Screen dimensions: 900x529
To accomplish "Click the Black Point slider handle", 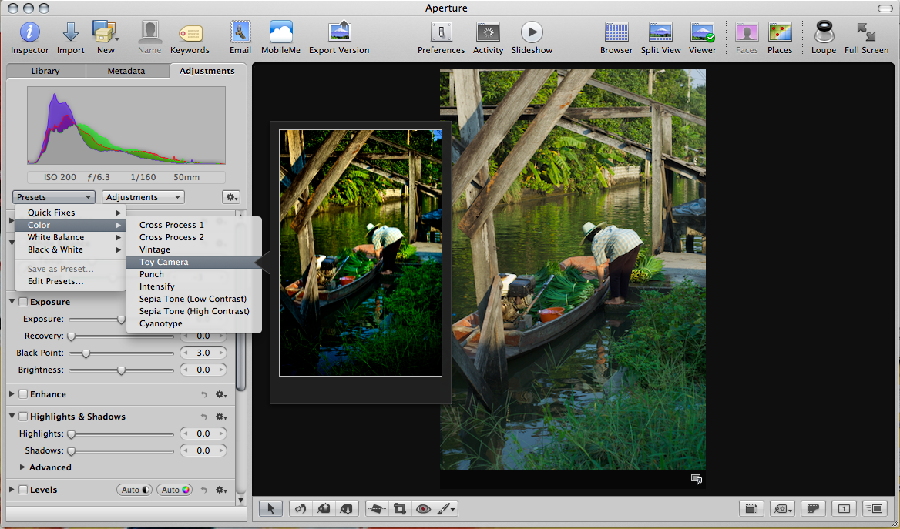I will pos(86,353).
